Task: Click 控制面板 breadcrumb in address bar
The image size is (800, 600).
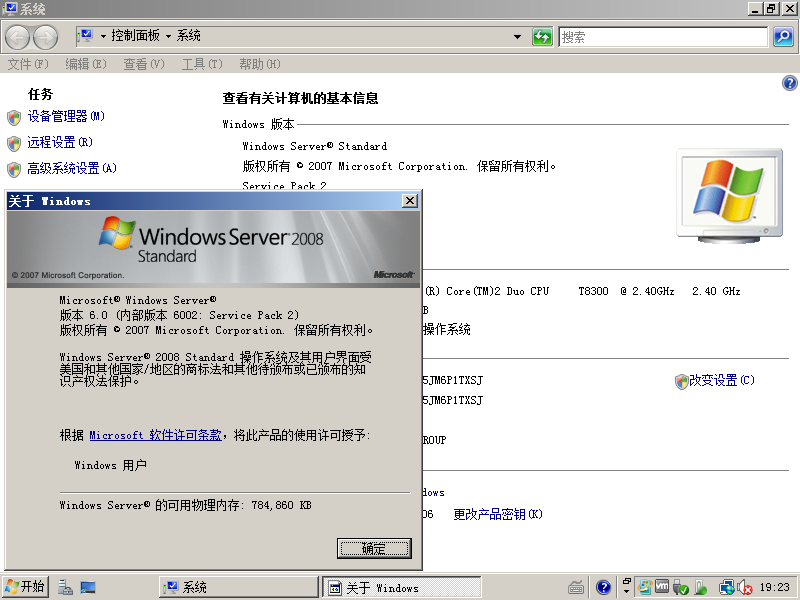Action: coord(136,36)
